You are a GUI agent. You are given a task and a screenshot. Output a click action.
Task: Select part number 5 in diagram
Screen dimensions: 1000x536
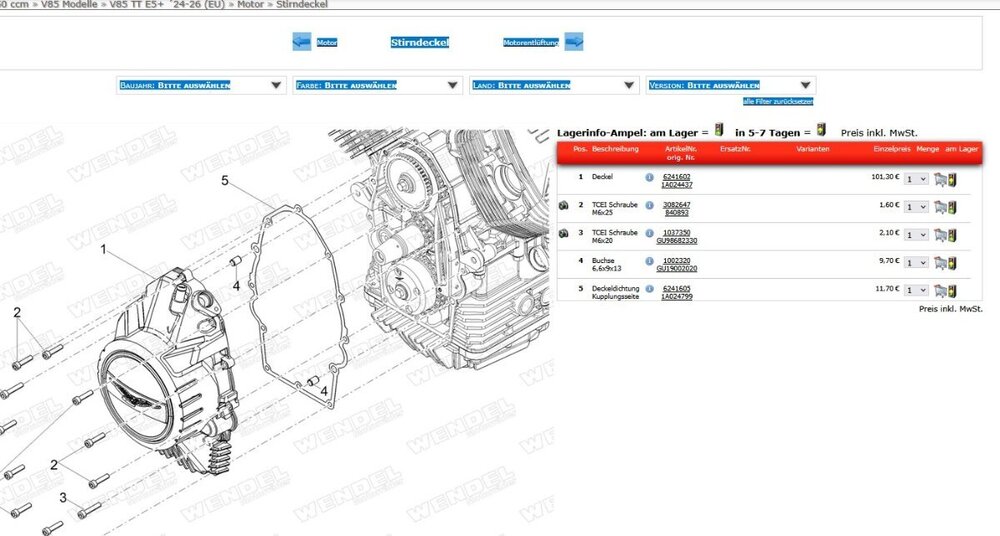click(x=224, y=181)
